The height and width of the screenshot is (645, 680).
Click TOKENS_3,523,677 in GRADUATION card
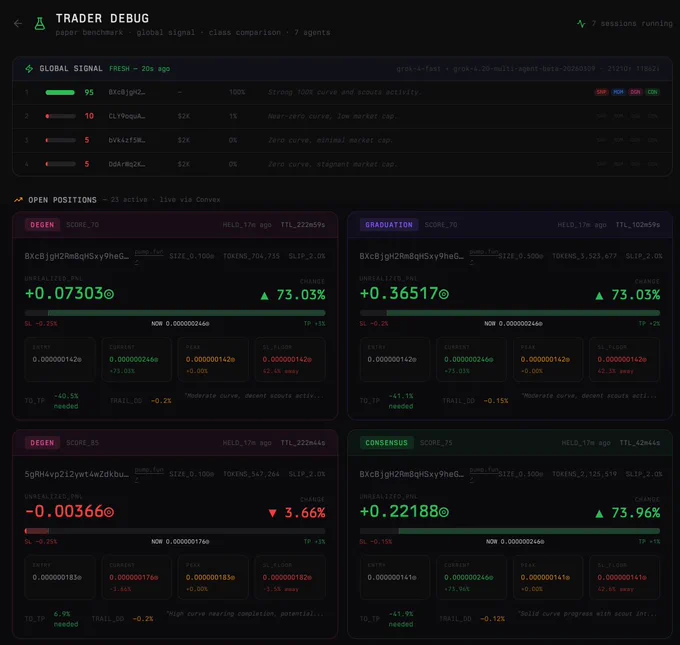(x=584, y=256)
